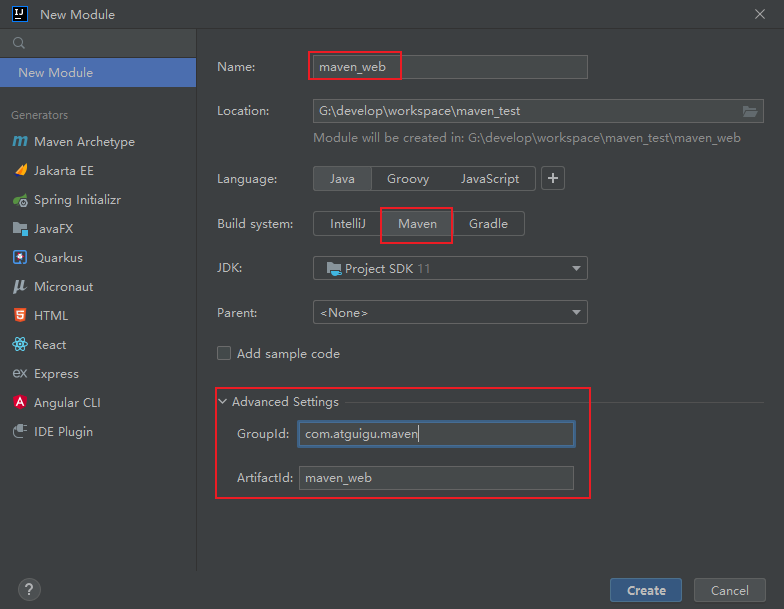Select the React generator
This screenshot has width=784, height=609.
tap(98, 344)
